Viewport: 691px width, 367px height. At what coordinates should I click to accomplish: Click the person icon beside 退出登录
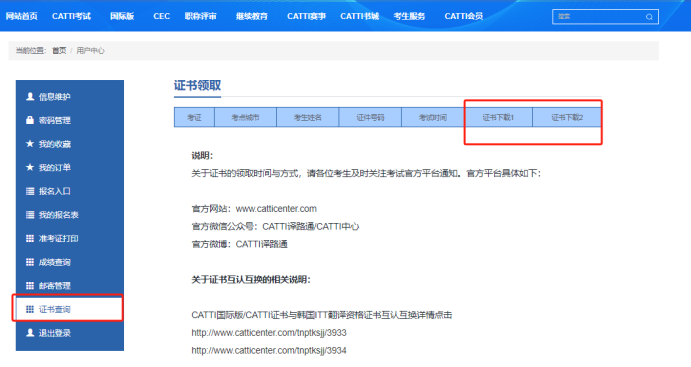pos(30,333)
